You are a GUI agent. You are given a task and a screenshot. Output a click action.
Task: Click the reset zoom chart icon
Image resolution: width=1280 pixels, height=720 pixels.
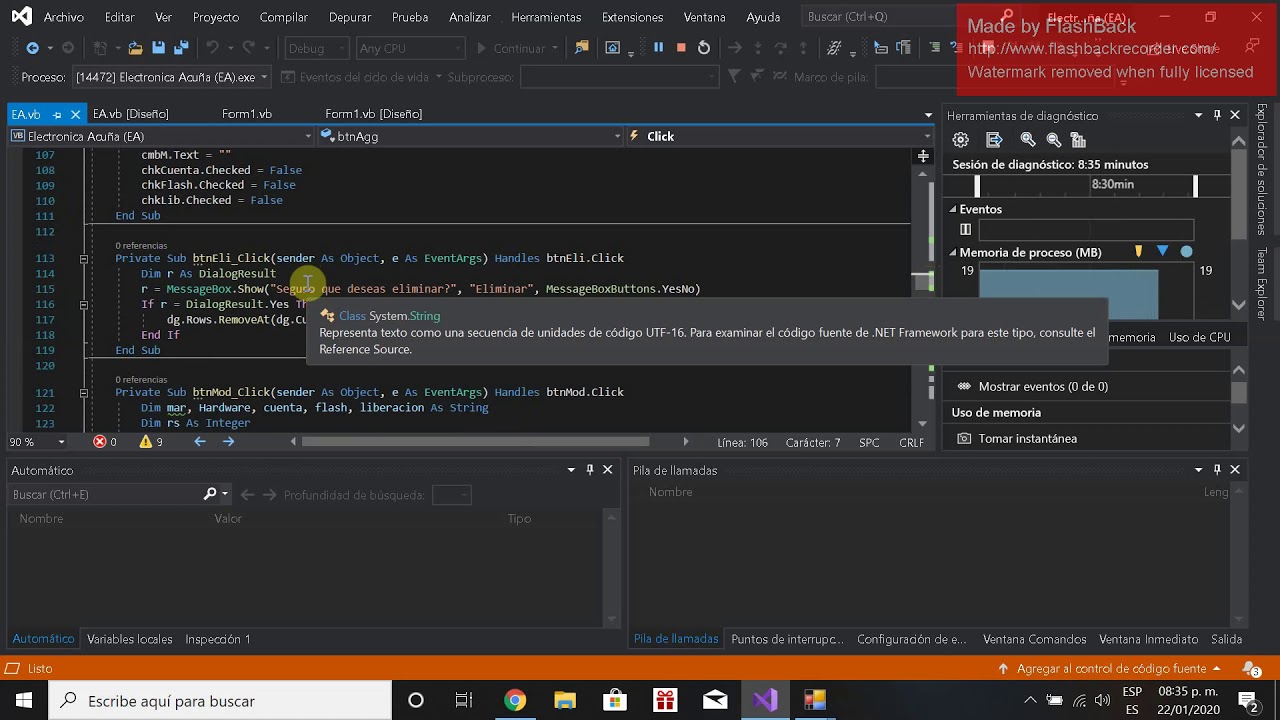tap(1078, 140)
